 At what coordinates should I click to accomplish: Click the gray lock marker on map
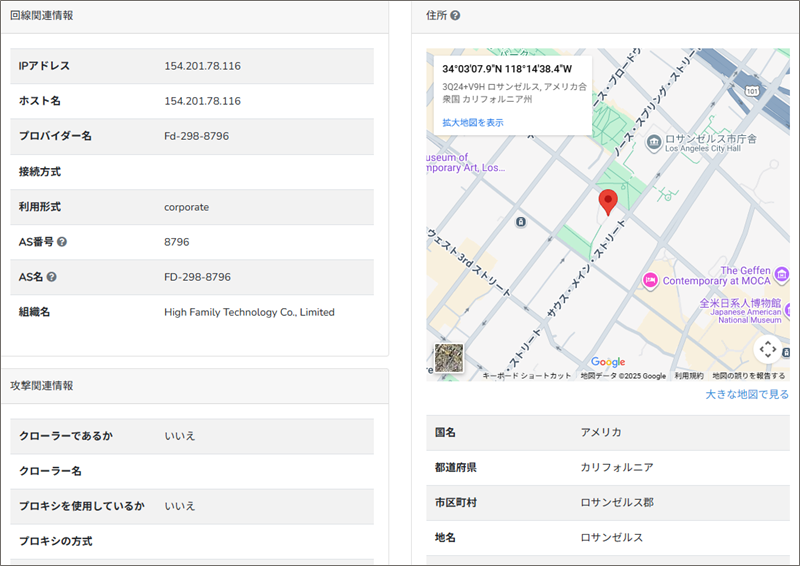(x=520, y=221)
